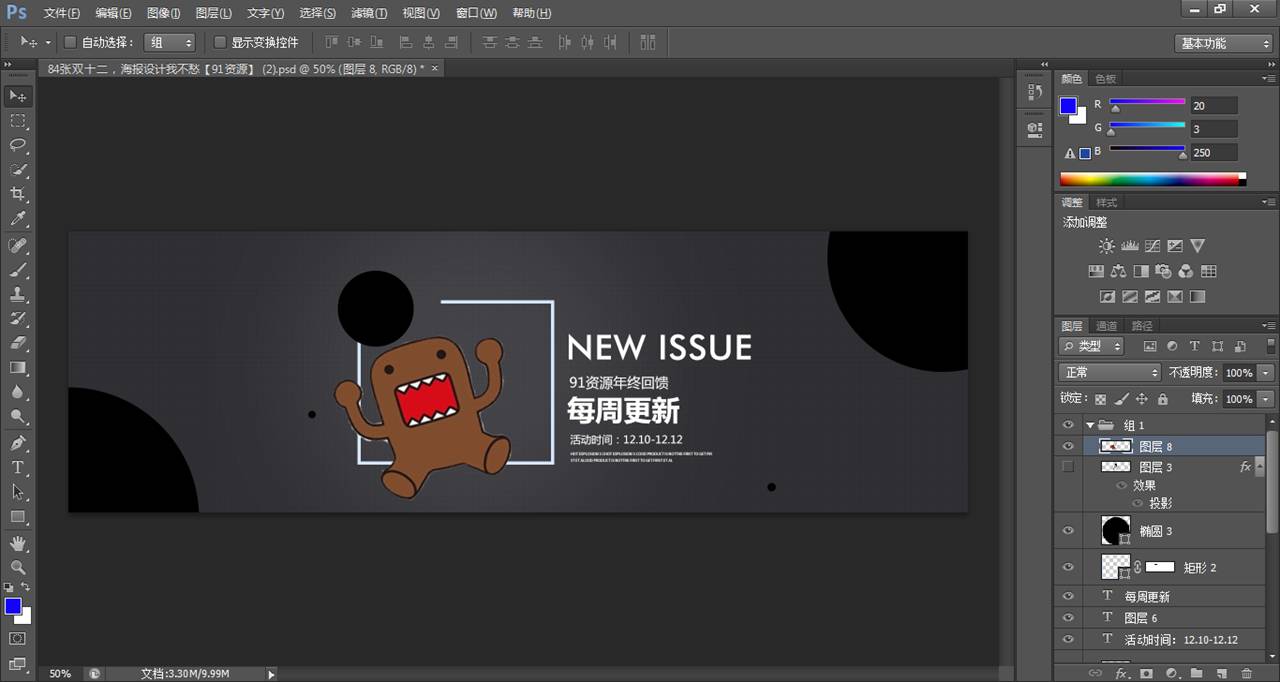Open the 文件(F) menu
Screen dimensions: 1280x682
[62, 13]
